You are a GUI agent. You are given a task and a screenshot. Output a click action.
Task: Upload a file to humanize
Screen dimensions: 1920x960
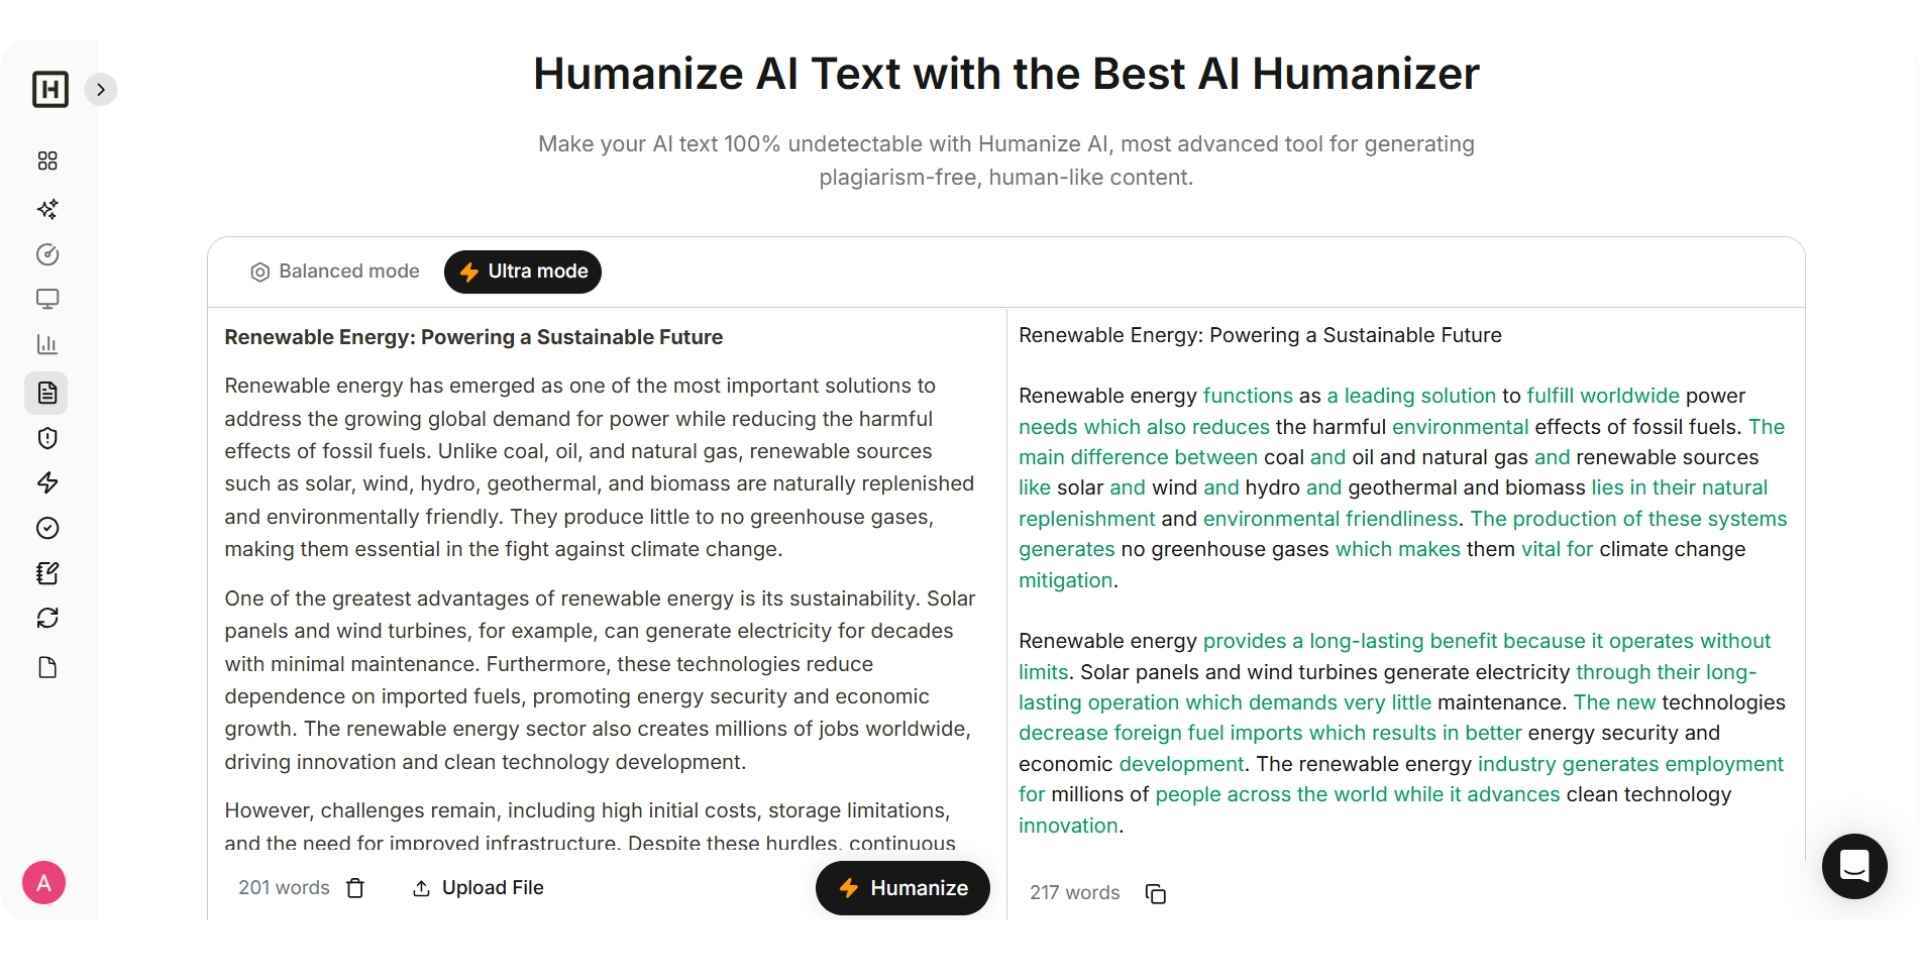477,888
